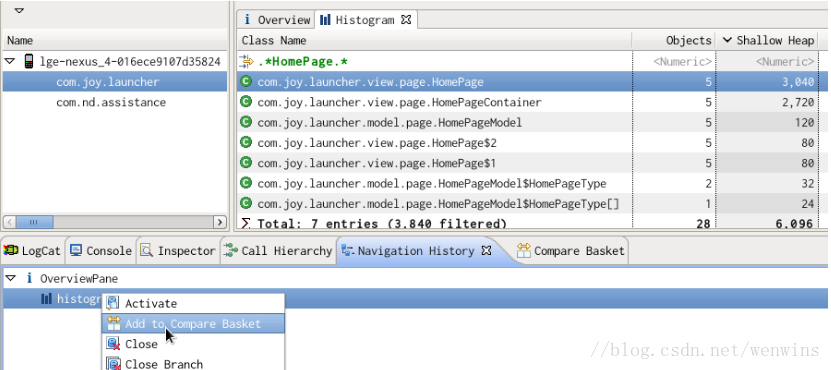Open the view menu triangle above Name

pos(19,10)
